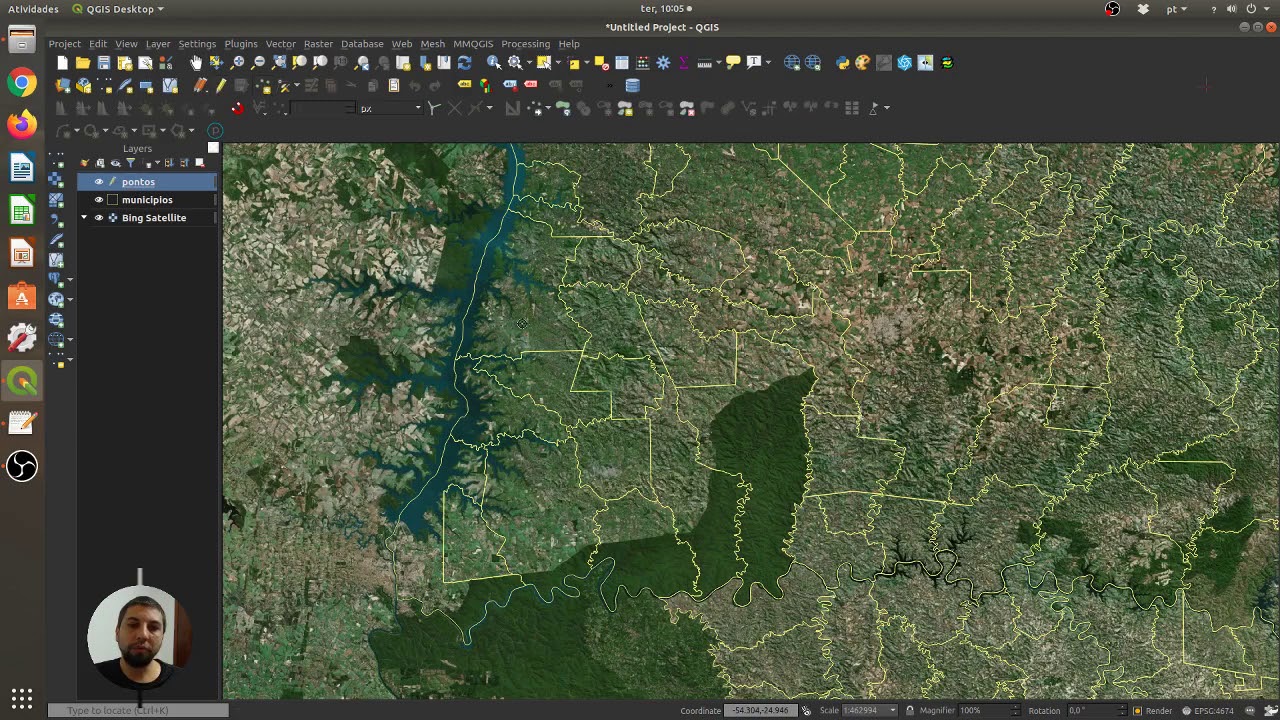Screen dimensions: 1280x720
Task: Click the Add Point Feature tool
Action: click(263, 85)
